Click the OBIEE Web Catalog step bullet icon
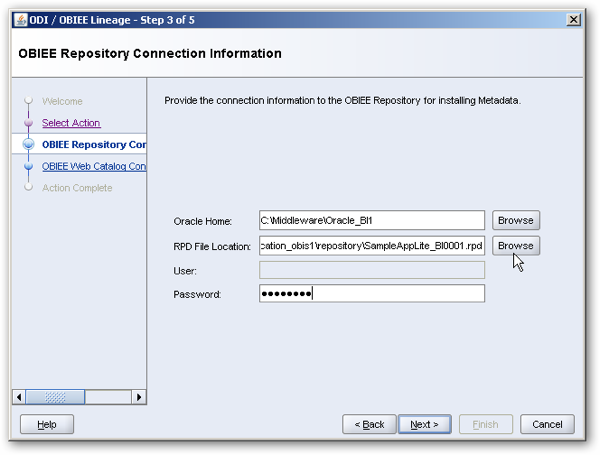This screenshot has width=600, height=455. (29, 166)
